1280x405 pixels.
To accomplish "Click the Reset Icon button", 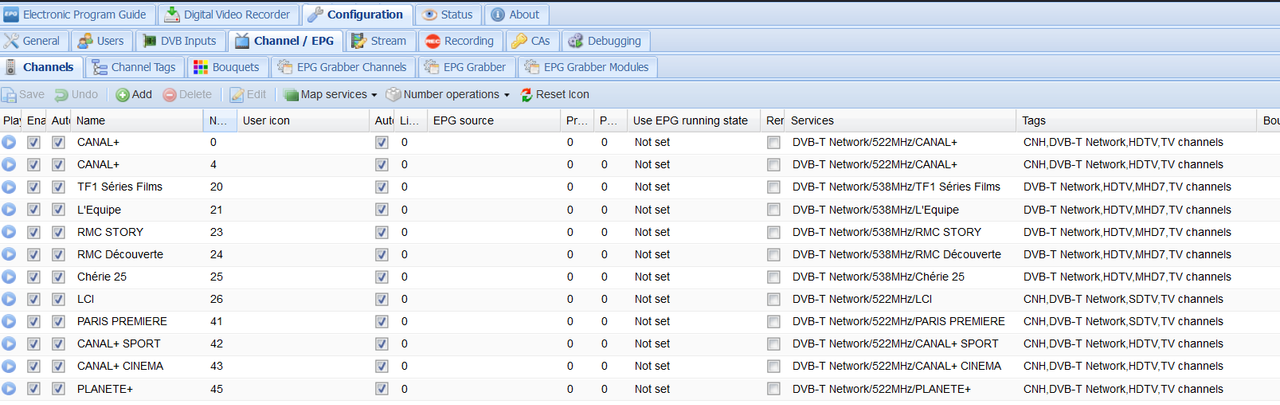I will tap(555, 94).
